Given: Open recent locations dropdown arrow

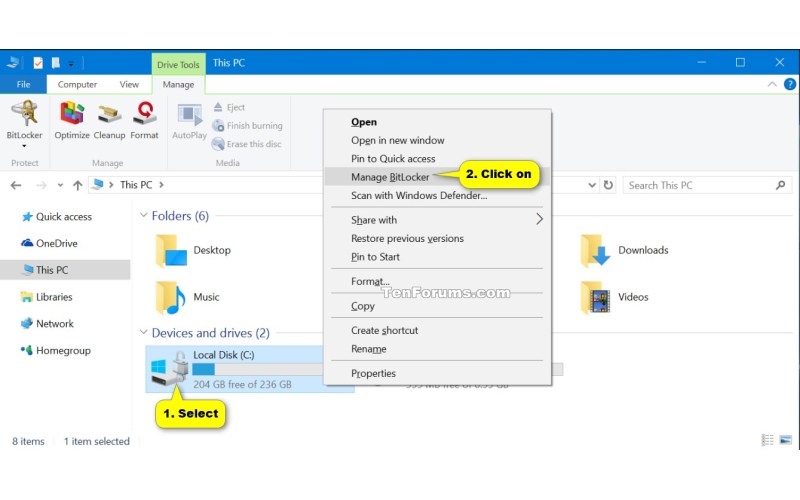Looking at the screenshot, I should coord(60,185).
